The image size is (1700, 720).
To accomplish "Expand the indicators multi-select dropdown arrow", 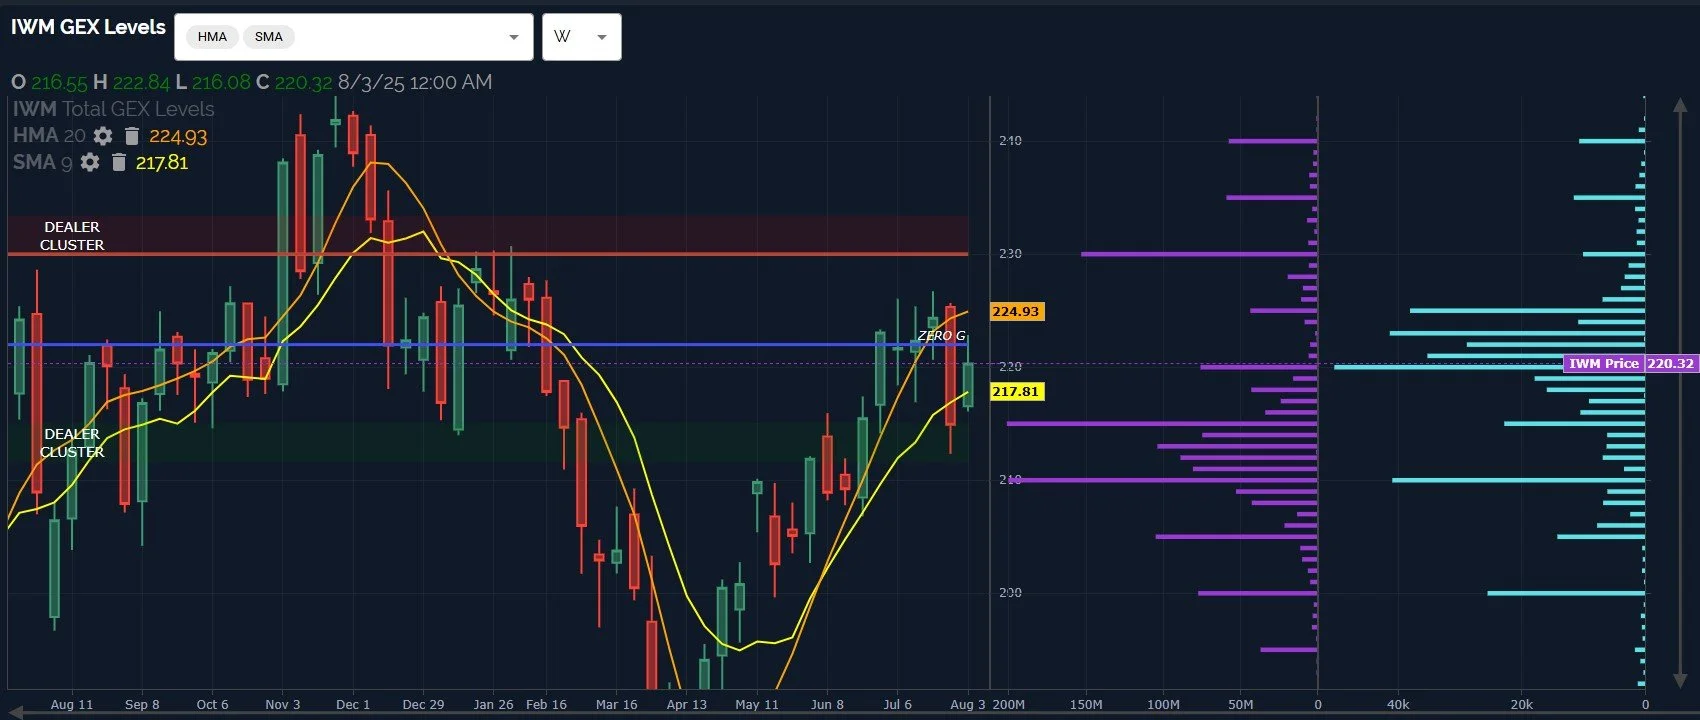I will coord(513,37).
